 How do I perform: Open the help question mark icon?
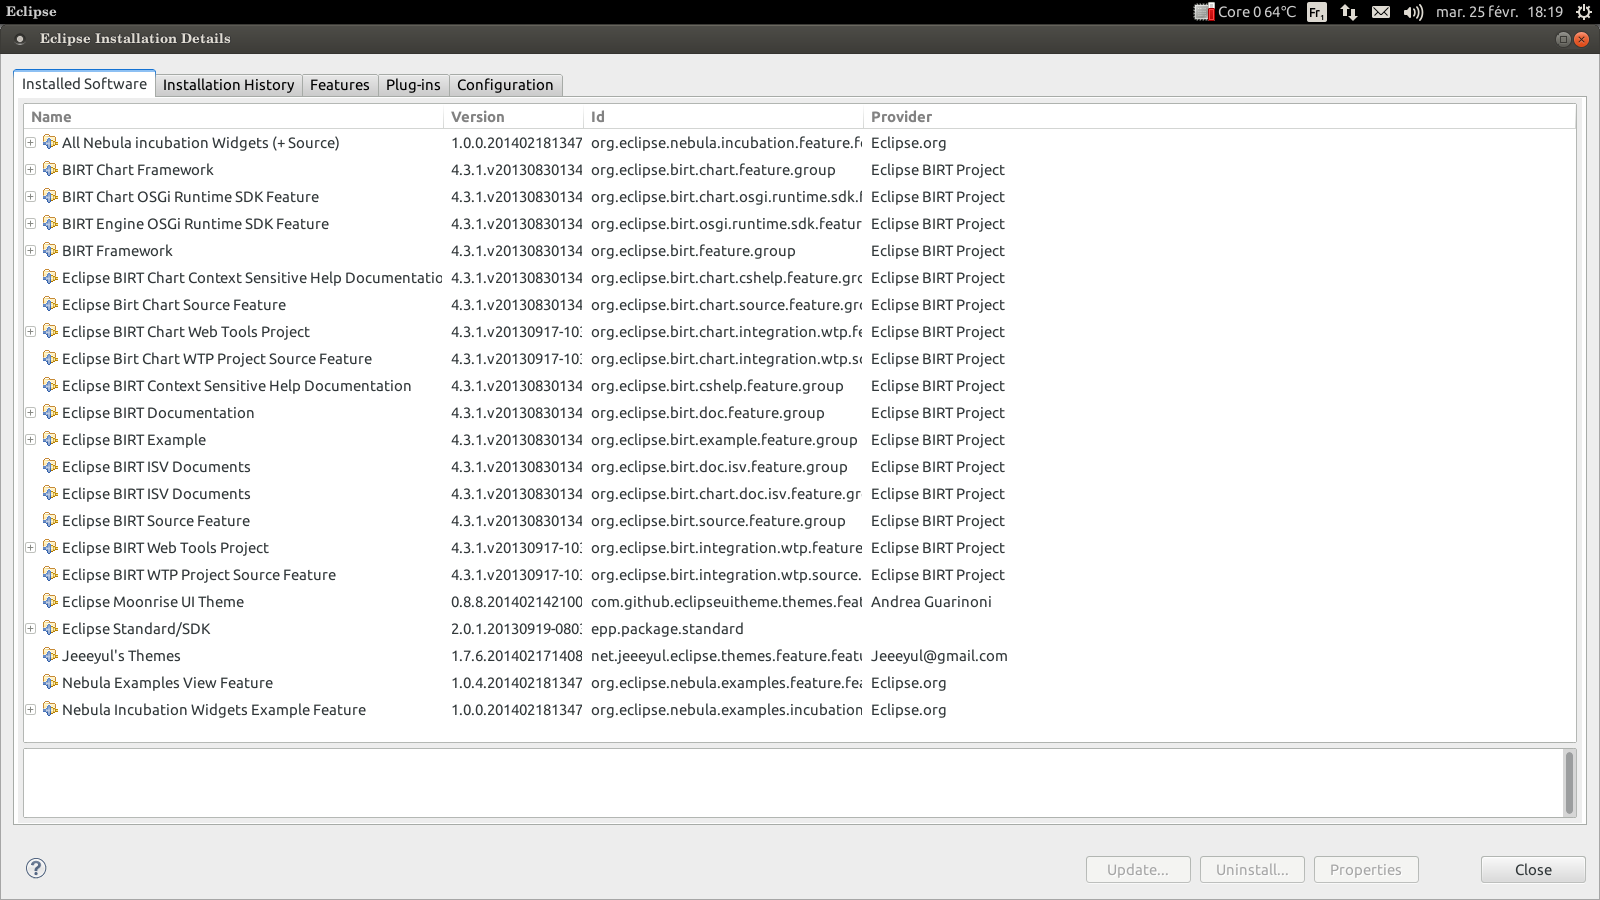(x=36, y=868)
